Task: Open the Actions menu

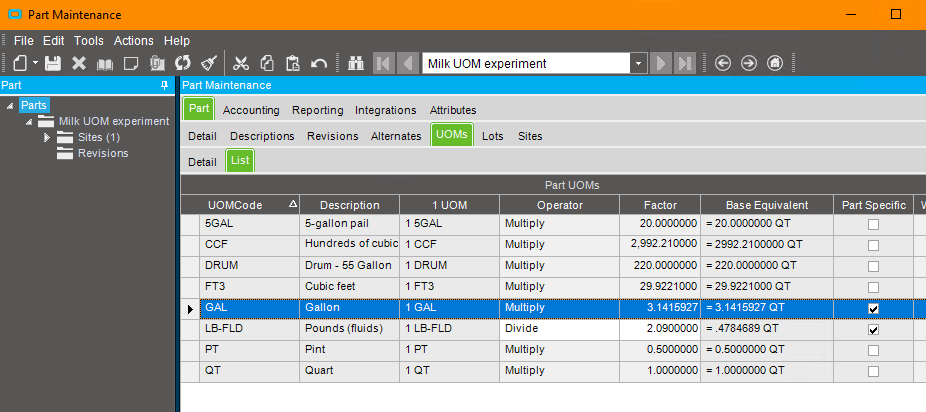Action: 133,41
